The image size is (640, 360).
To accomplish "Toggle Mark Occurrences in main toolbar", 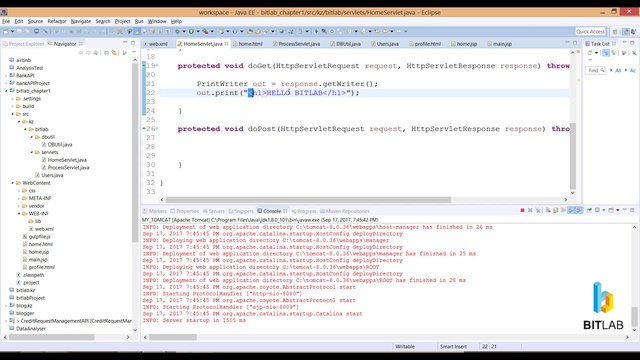I will pyautogui.click(x=138, y=31).
